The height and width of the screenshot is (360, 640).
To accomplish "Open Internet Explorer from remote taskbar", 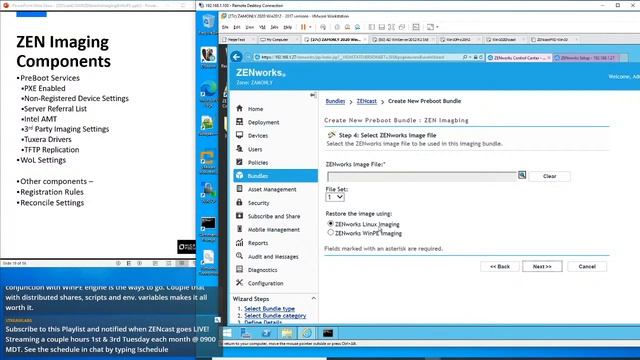I will click(307, 333).
